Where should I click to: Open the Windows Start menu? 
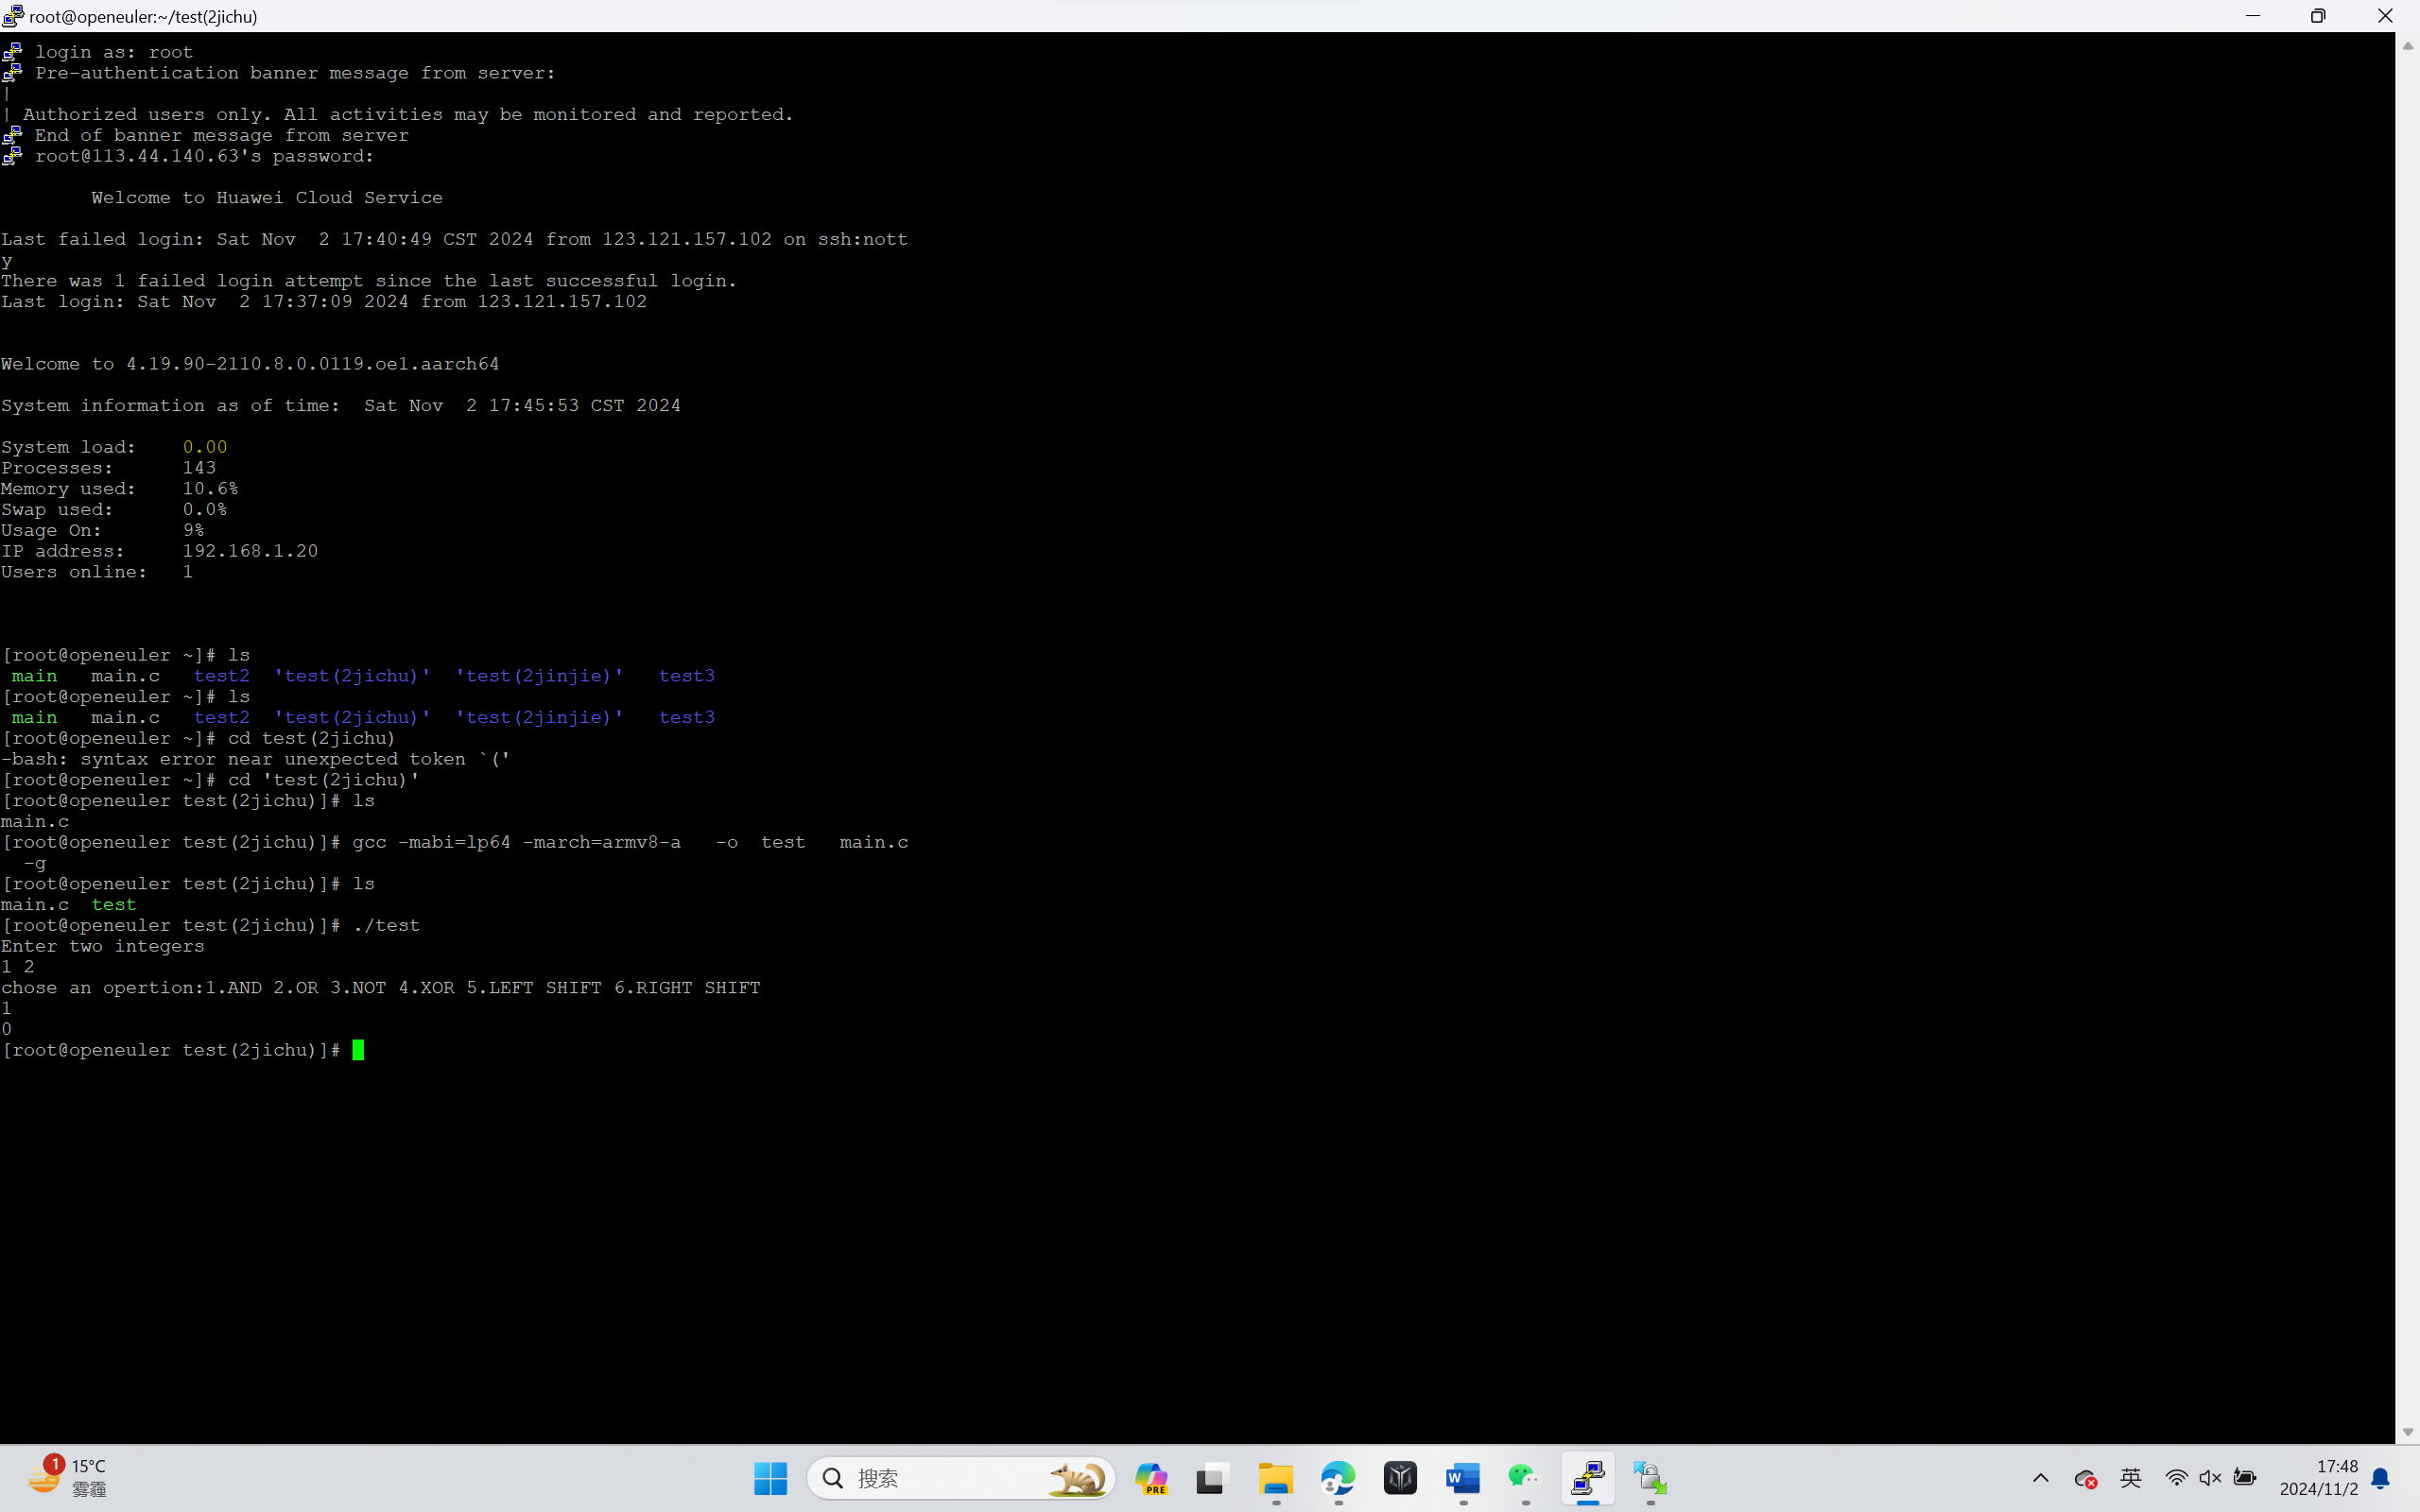770,1478
